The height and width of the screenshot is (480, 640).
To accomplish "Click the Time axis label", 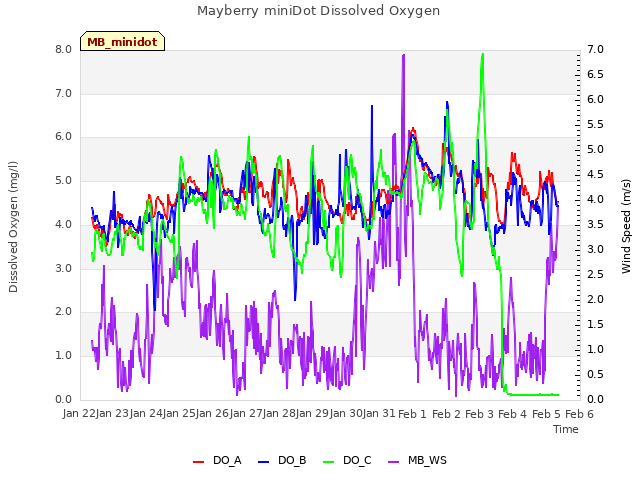I will (x=566, y=429).
